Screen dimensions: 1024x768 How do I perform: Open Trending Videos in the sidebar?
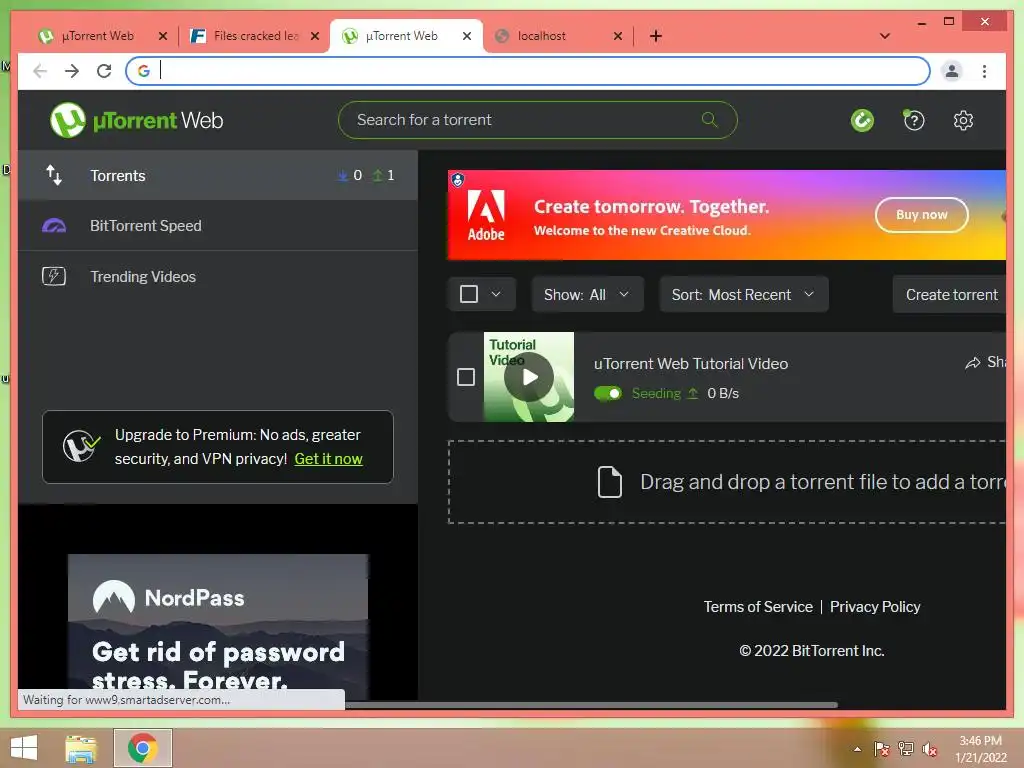tap(218, 276)
